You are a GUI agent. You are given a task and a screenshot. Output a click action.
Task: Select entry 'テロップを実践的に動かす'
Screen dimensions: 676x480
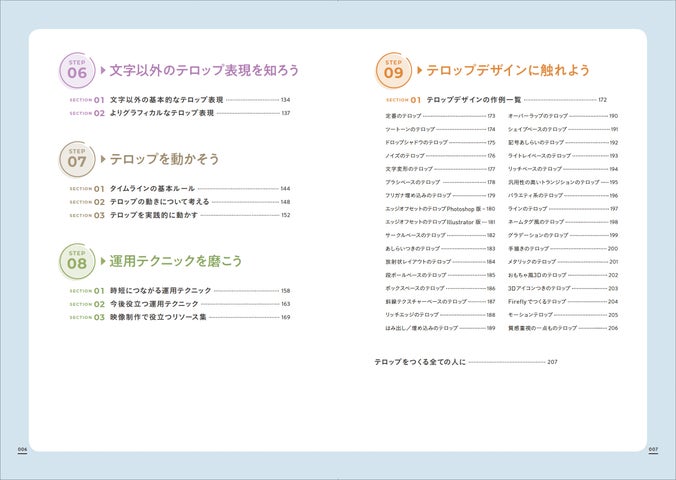(153, 215)
